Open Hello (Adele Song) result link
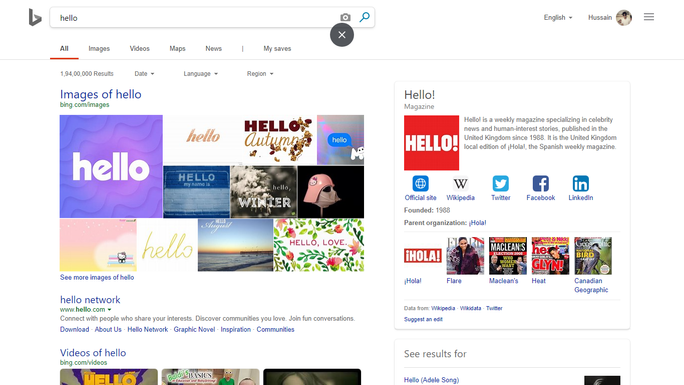 pos(431,380)
